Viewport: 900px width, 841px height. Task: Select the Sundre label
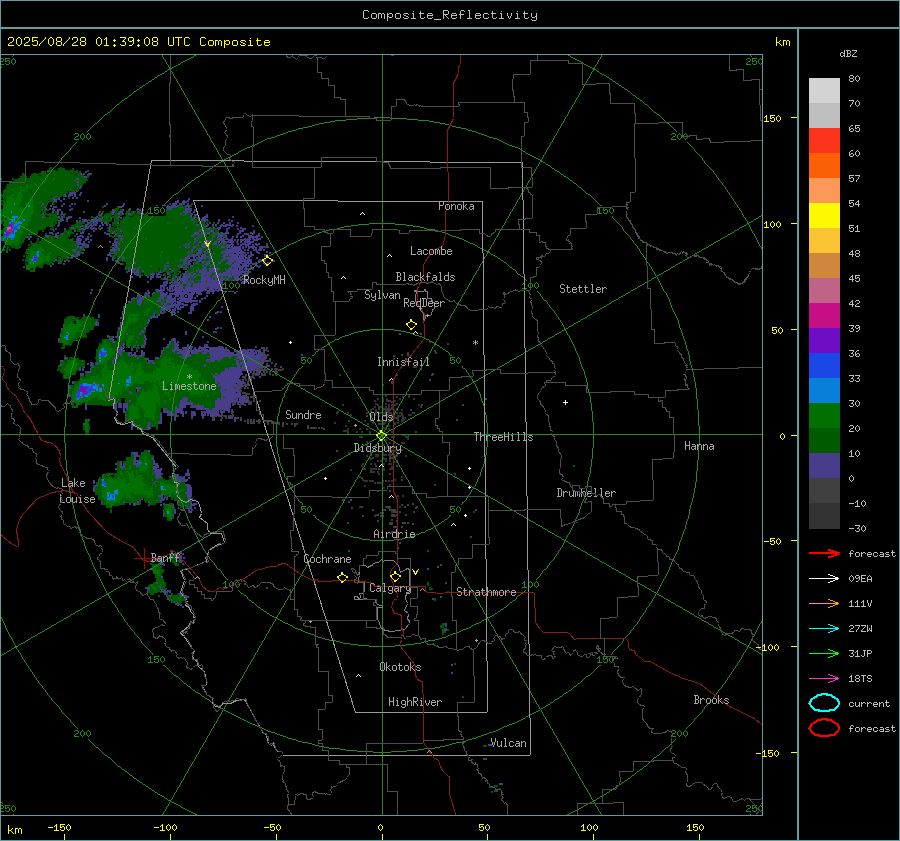(x=303, y=414)
